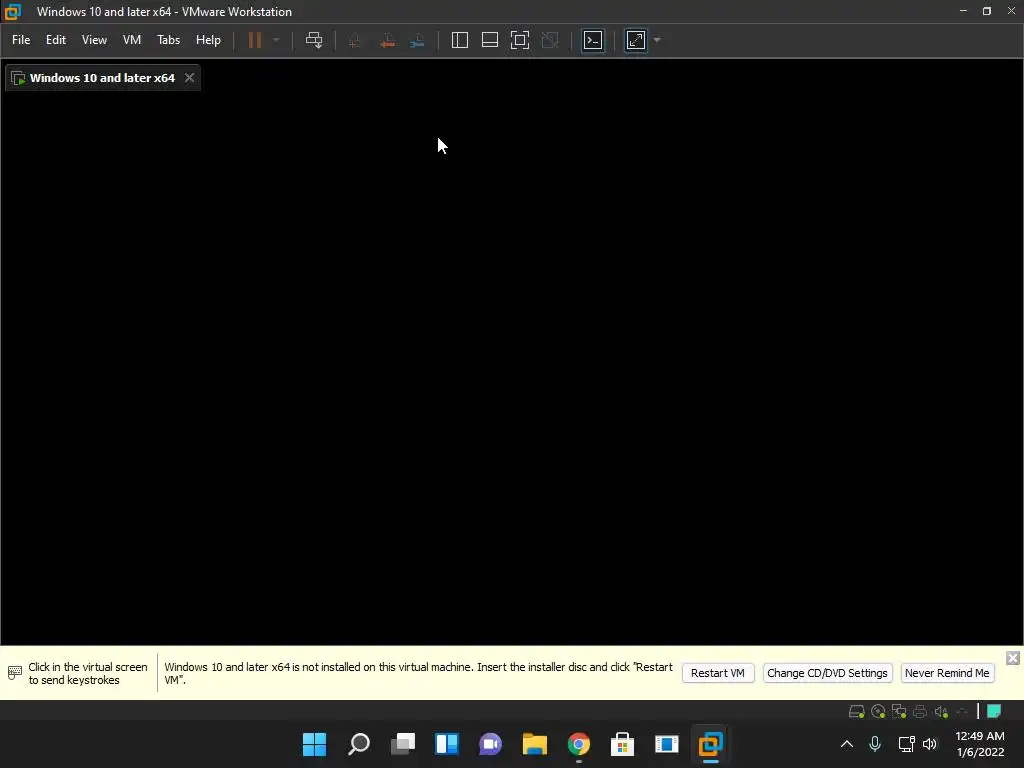Click inside the black virtual screen
The width and height of the screenshot is (1024, 768).
tap(512, 366)
